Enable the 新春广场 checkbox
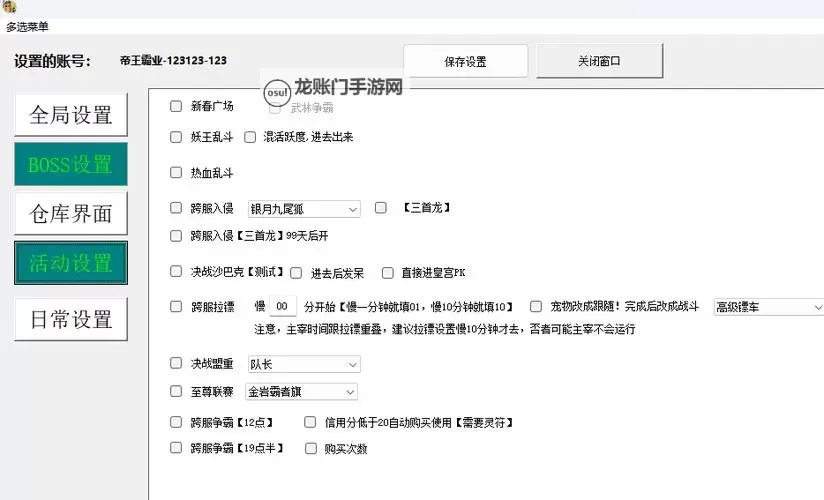The image size is (824, 500). click(176, 106)
